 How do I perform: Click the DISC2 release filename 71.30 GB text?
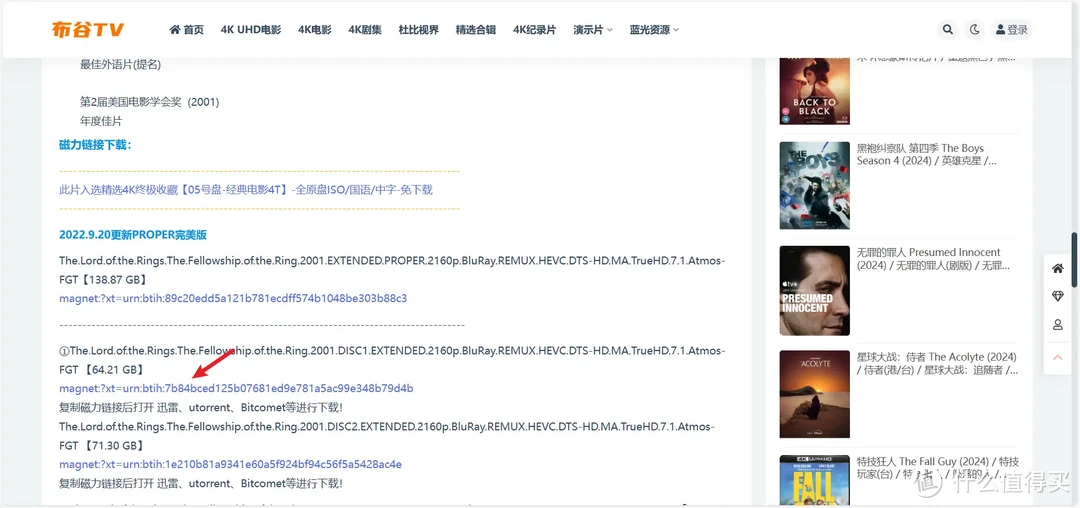click(386, 436)
